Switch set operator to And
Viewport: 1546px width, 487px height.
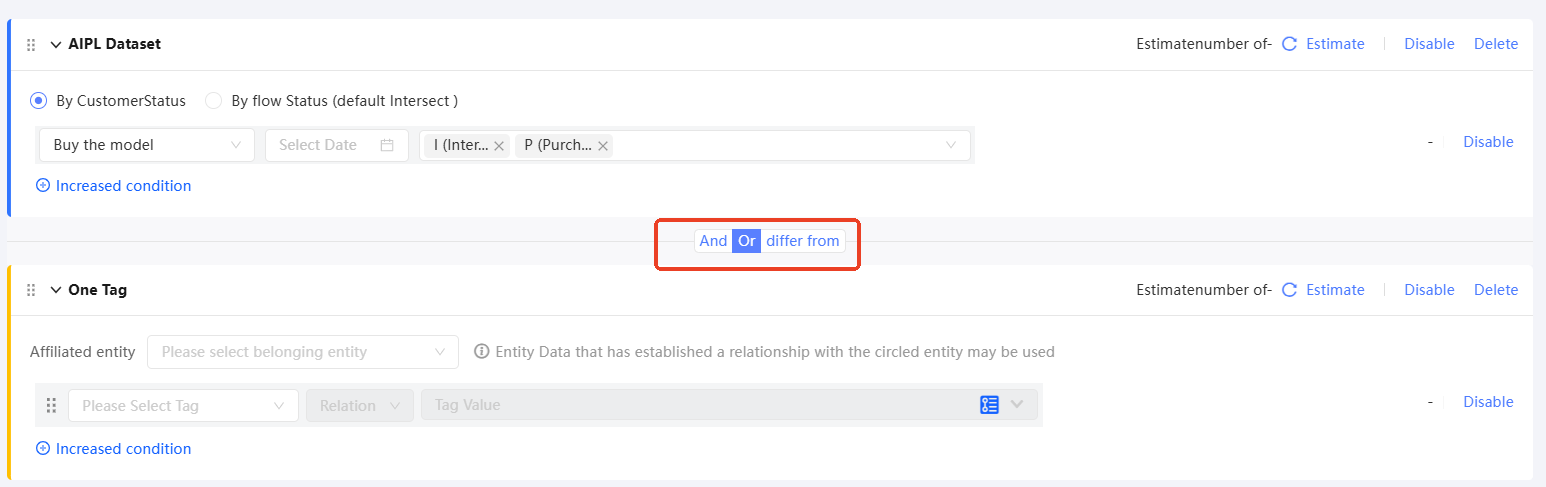(x=713, y=241)
